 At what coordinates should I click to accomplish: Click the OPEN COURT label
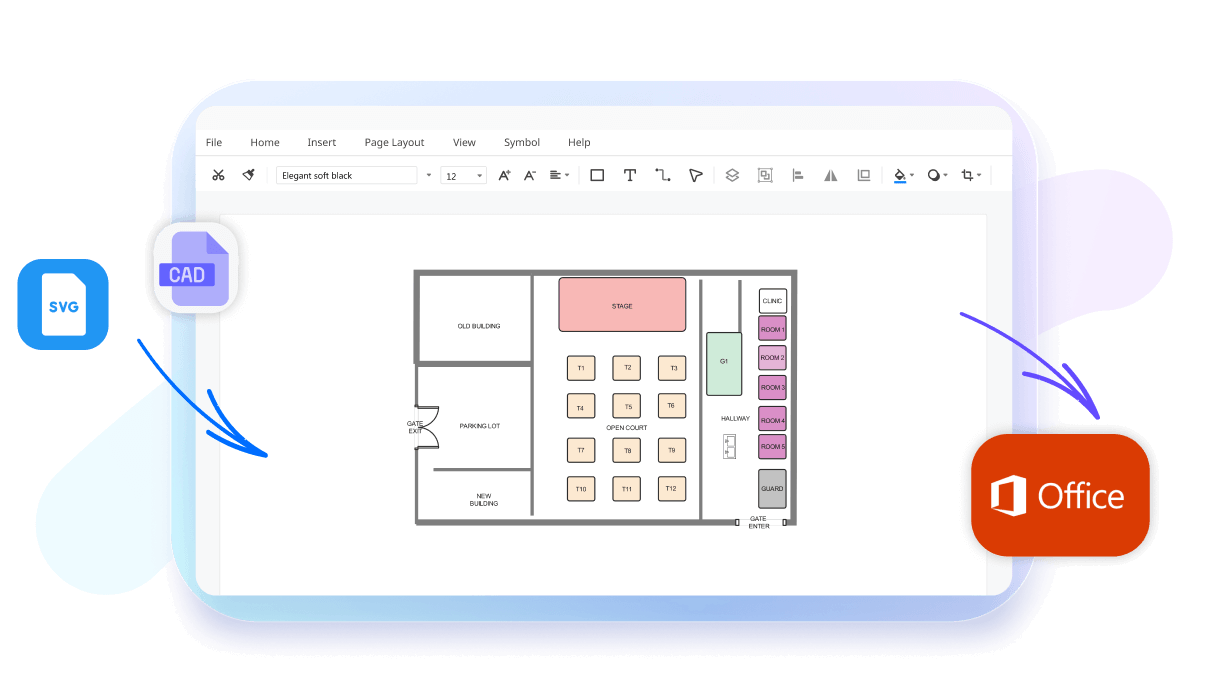tap(627, 427)
